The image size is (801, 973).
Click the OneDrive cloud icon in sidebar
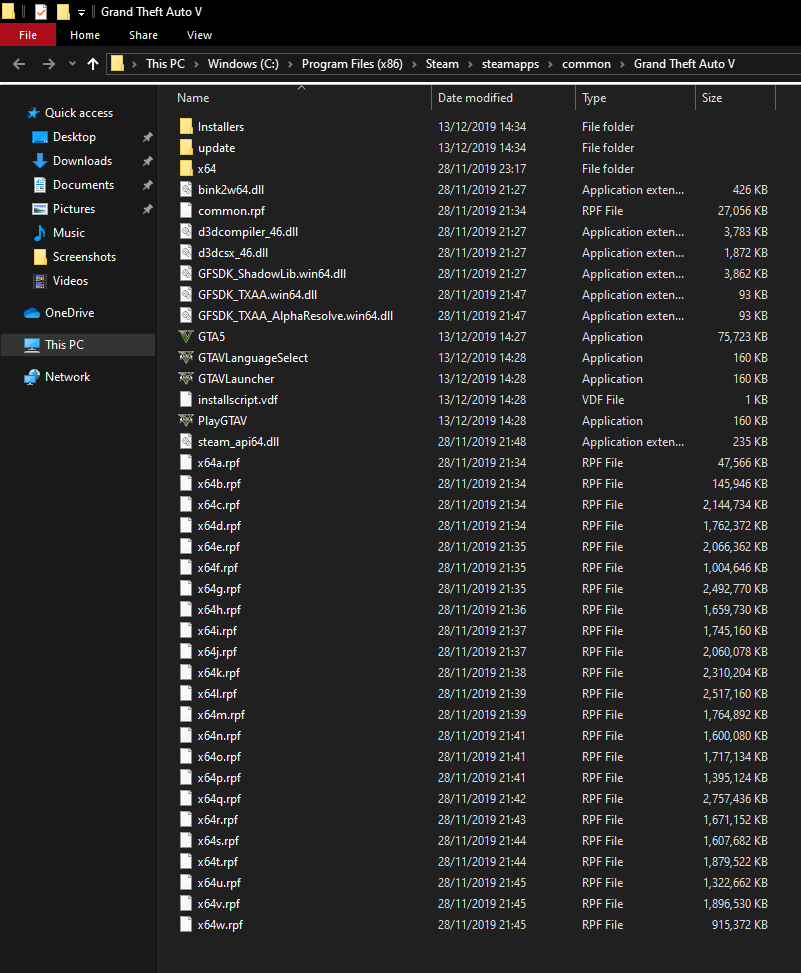(x=33, y=312)
